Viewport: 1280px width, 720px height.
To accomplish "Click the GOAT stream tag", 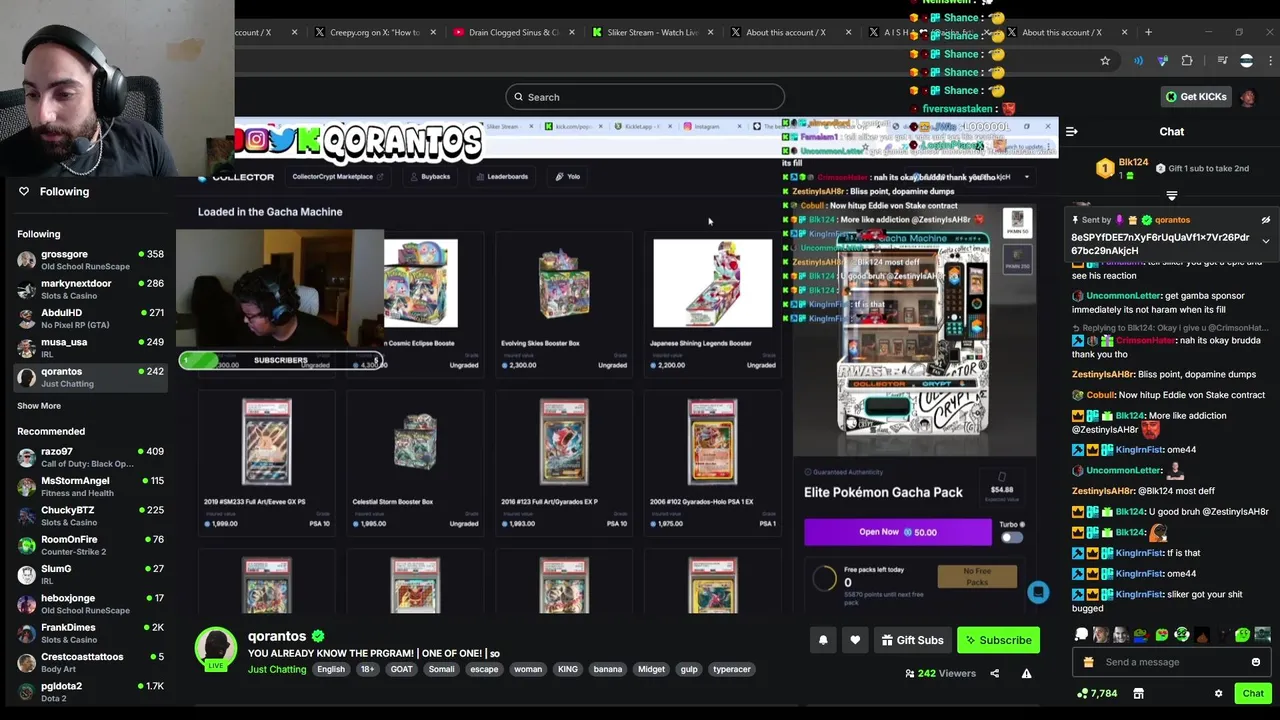I will point(401,669).
